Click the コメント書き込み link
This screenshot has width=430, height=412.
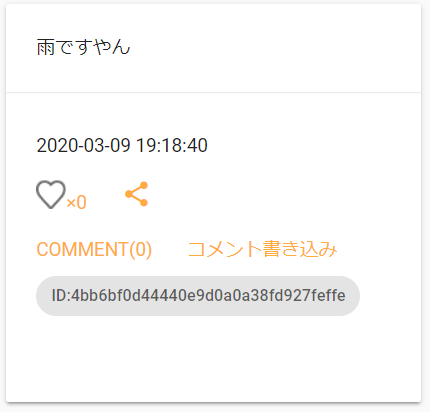[x=262, y=249]
